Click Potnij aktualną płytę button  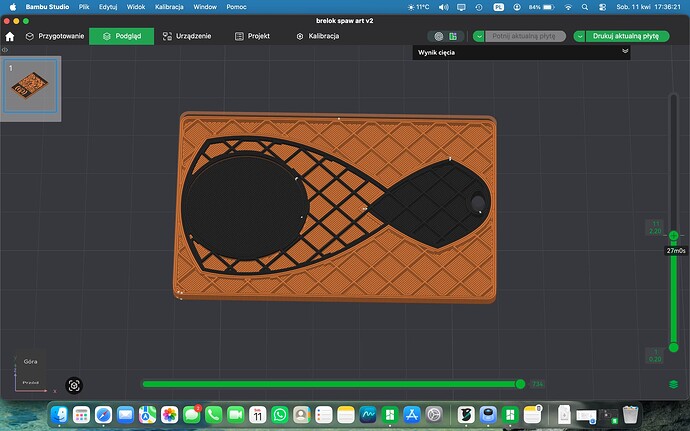pyautogui.click(x=525, y=37)
